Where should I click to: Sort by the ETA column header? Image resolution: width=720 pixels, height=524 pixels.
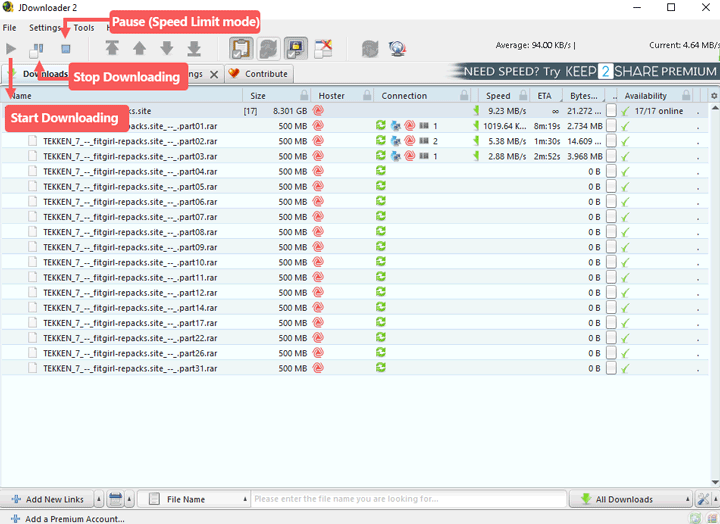(x=545, y=96)
